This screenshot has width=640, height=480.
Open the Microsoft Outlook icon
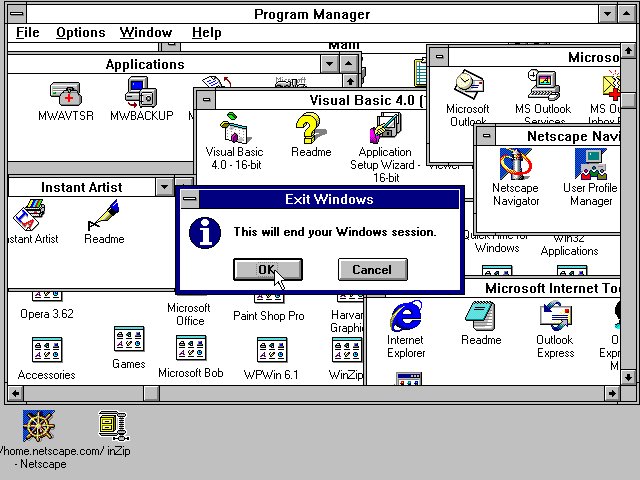point(469,85)
